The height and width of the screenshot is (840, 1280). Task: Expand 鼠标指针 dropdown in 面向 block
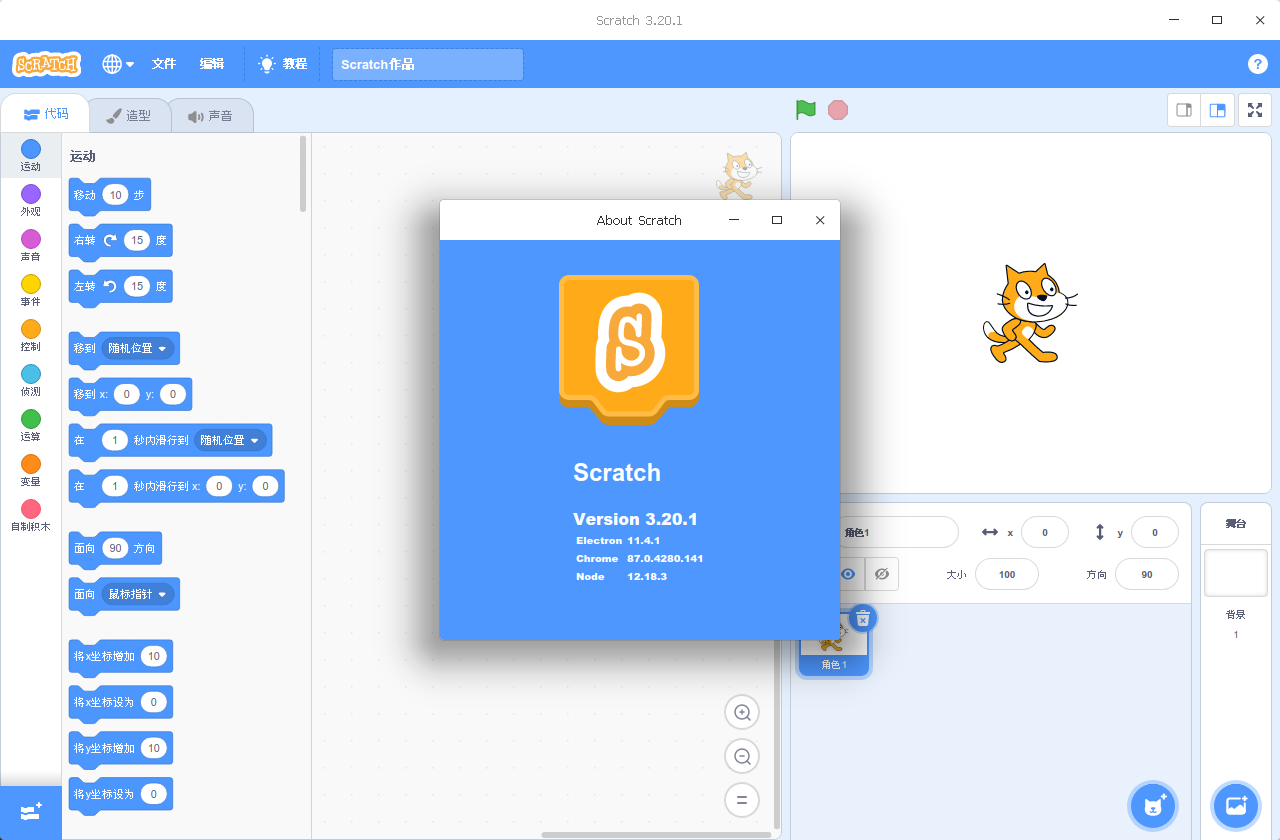(x=138, y=594)
